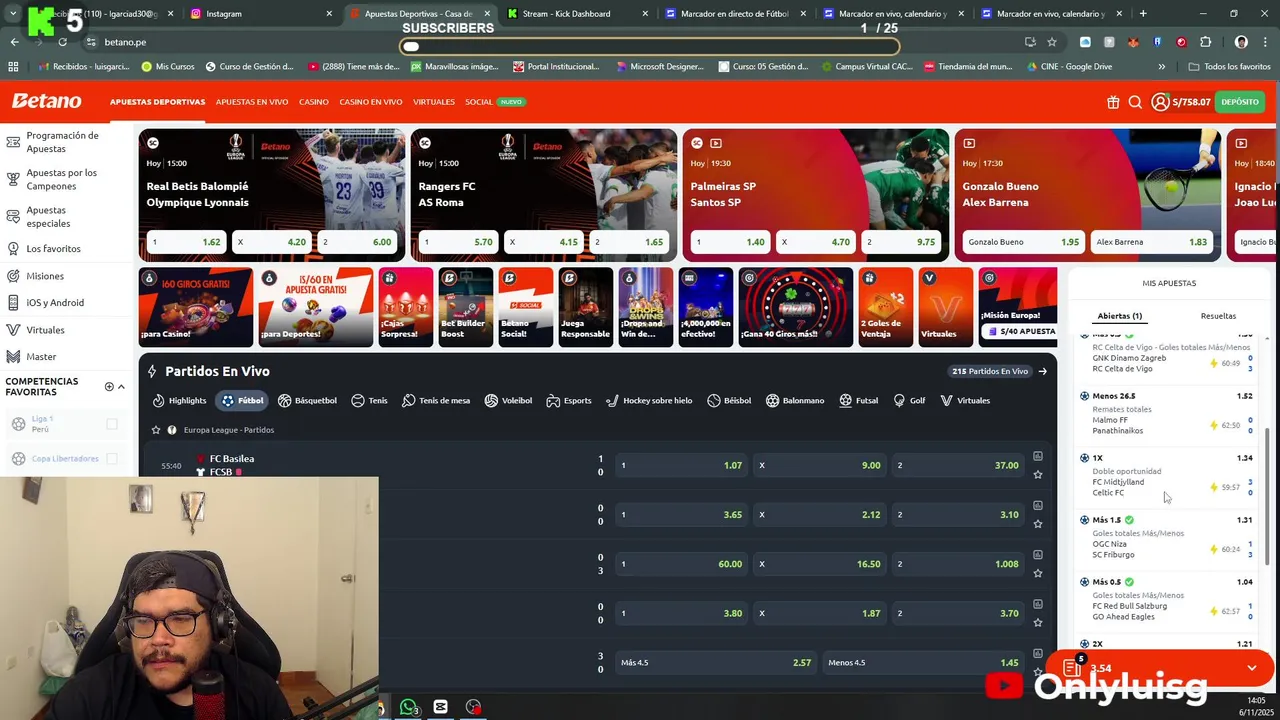Select the Hockey sobre hielo filter
The width and height of the screenshot is (1280, 720).
pyautogui.click(x=649, y=400)
